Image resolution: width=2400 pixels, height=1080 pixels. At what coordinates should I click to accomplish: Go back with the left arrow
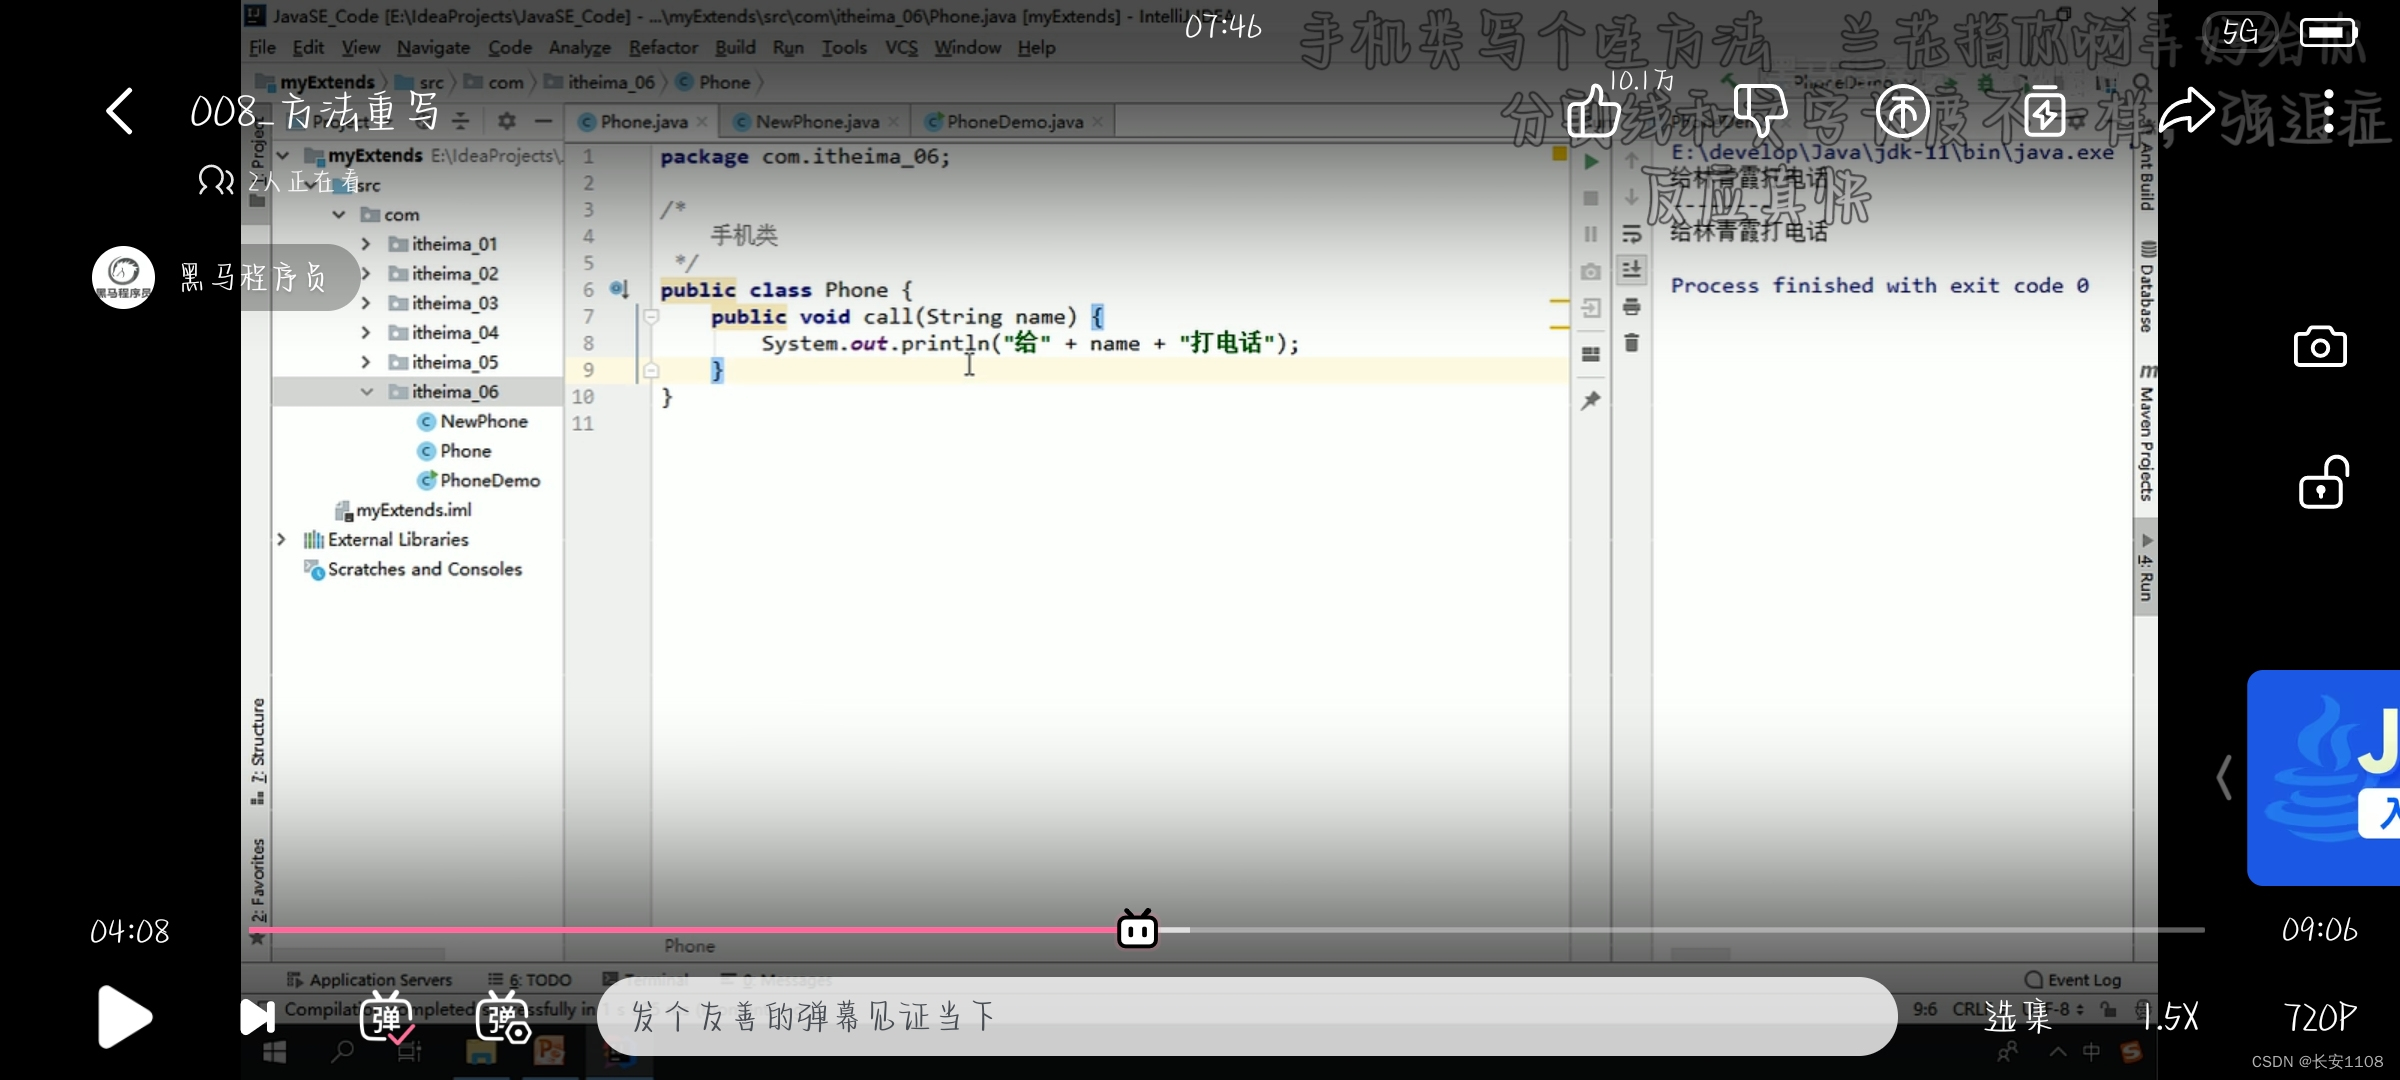point(119,111)
